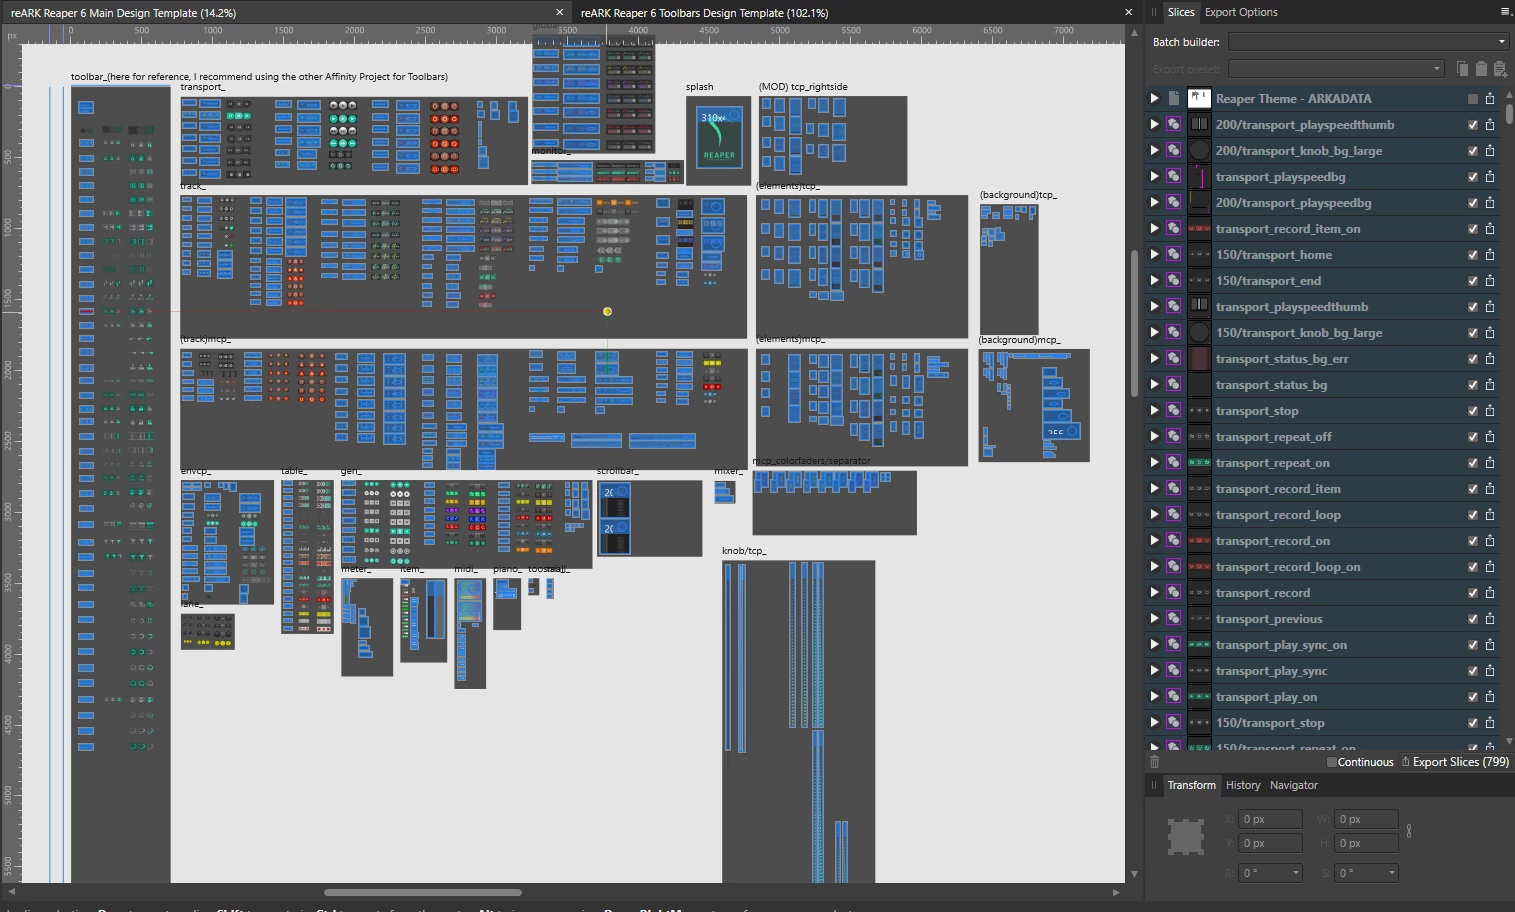
Task: Expand 200/transport_knob_bg_large slice row
Action: coord(1154,150)
